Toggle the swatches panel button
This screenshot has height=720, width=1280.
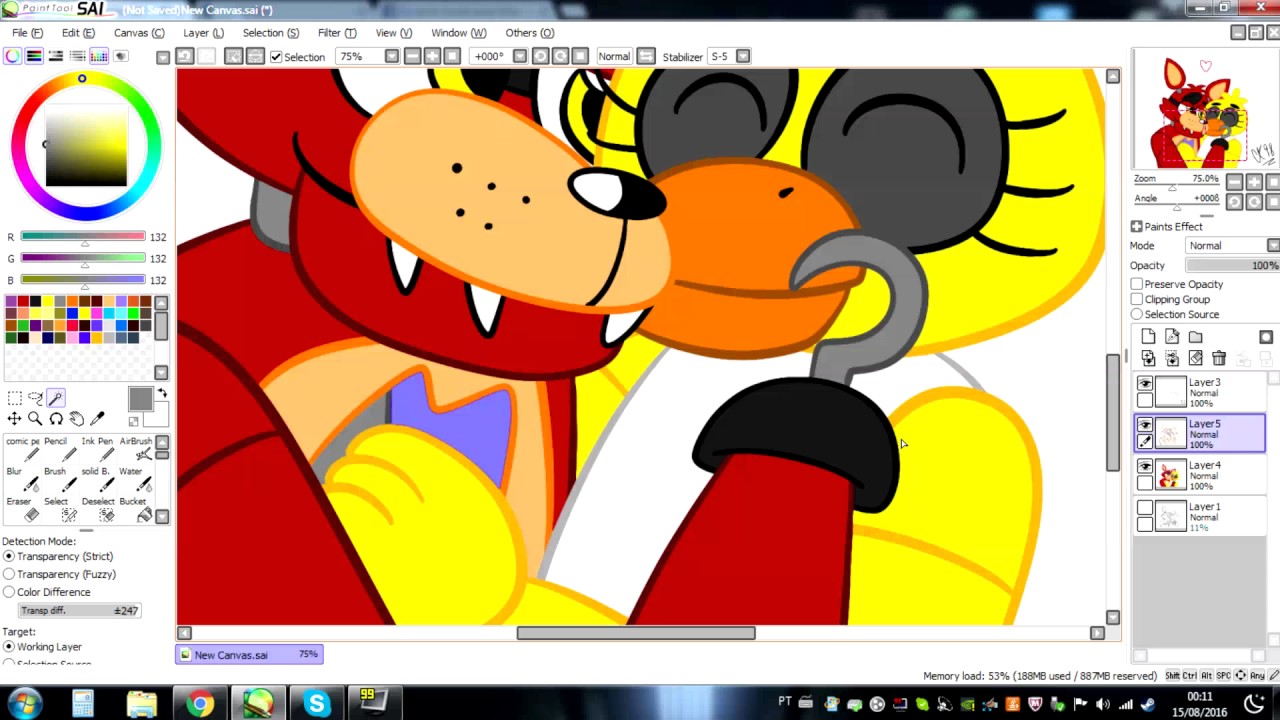point(100,56)
